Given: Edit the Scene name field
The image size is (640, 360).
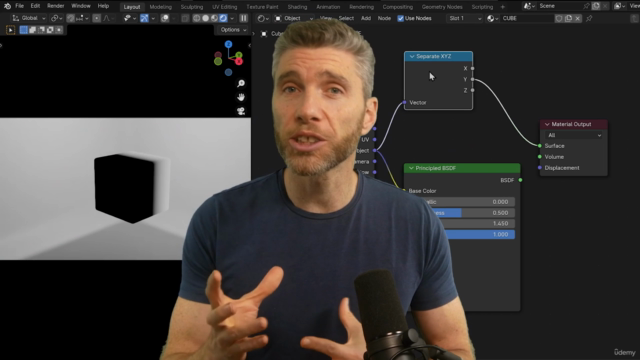Looking at the screenshot, I should pos(561,6).
